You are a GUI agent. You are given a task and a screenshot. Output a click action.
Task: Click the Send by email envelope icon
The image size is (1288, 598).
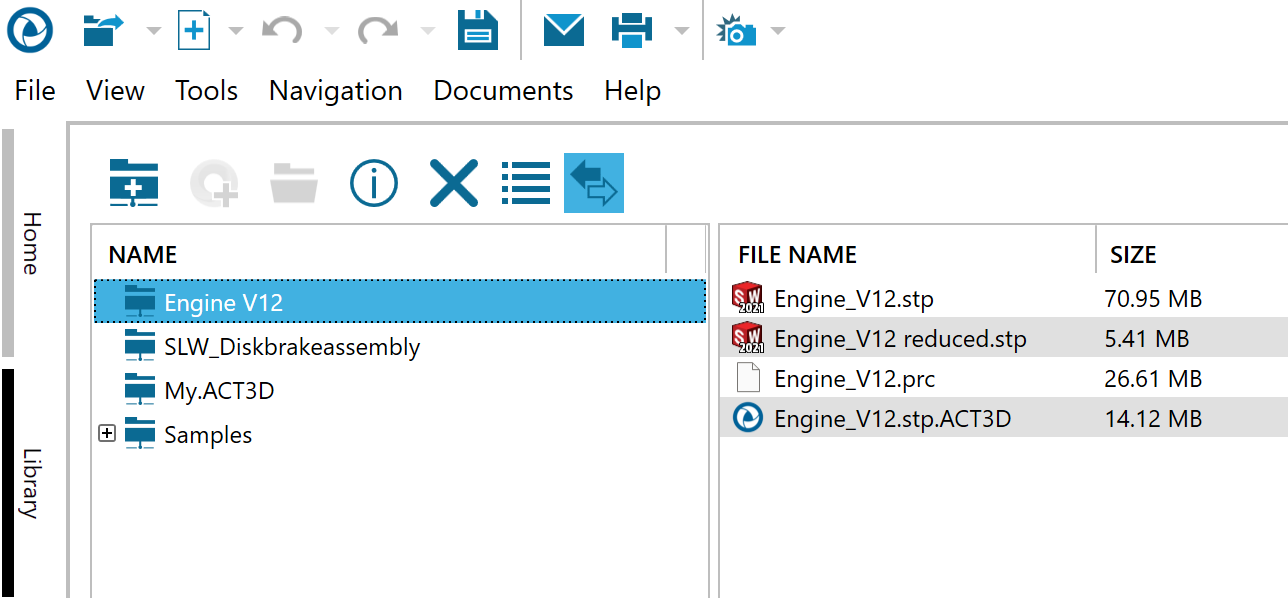pos(564,30)
